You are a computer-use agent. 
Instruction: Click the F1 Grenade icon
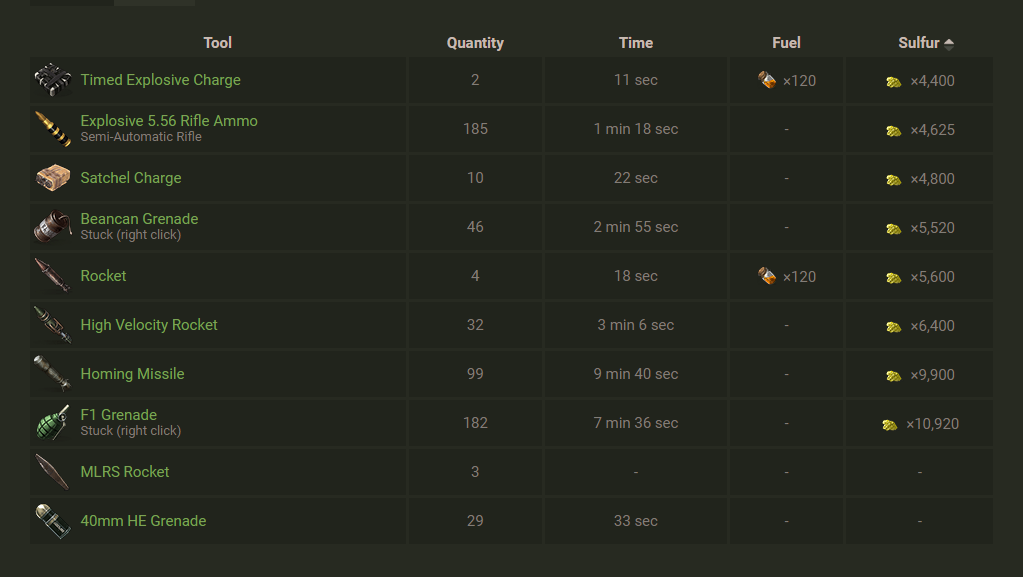[x=52, y=423]
